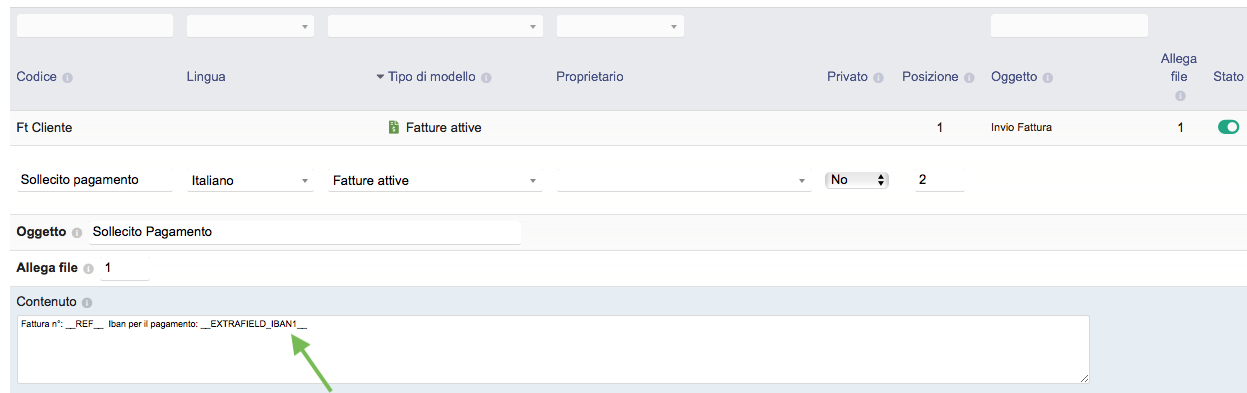This screenshot has width=1247, height=393.
Task: Click the info icon beside Allega file field label
Action: 88,269
